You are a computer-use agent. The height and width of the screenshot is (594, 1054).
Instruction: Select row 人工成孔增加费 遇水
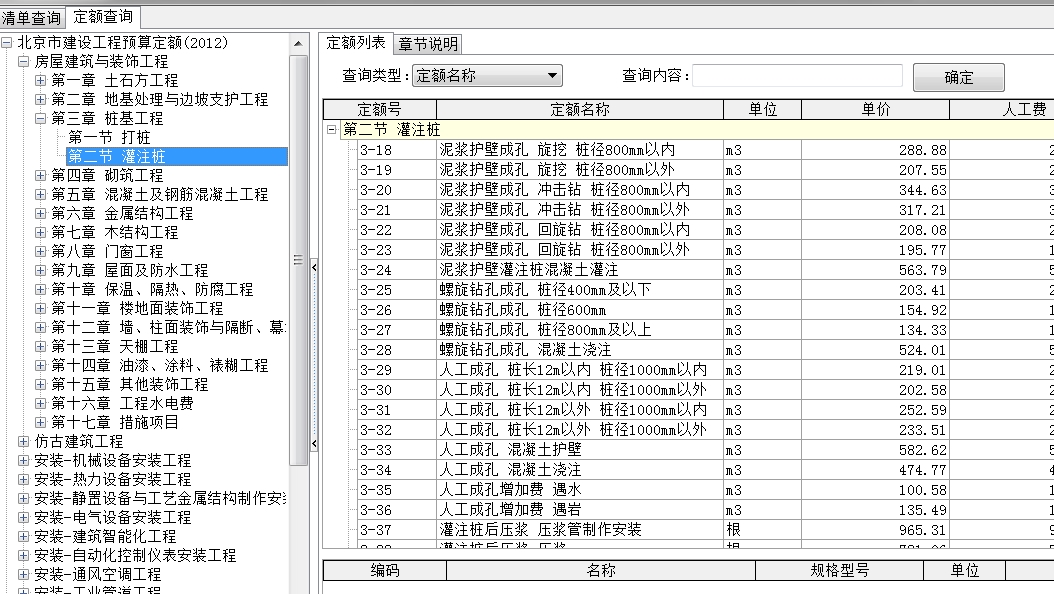point(705,490)
